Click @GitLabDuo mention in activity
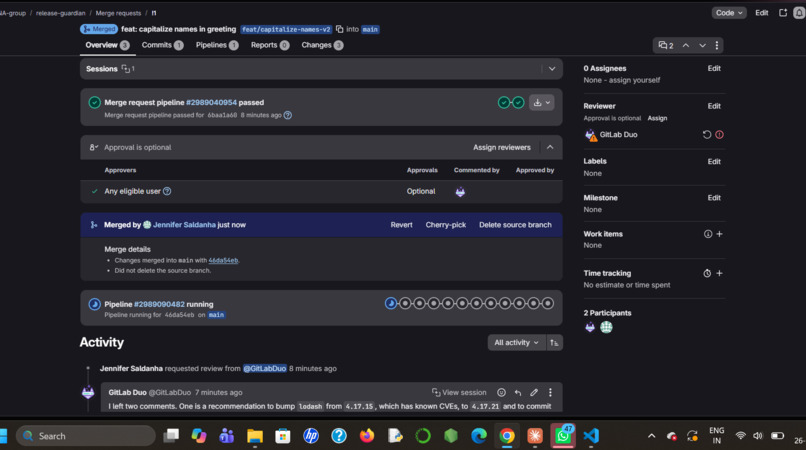Viewport: 806px width, 450px height. pyautogui.click(x=265, y=369)
